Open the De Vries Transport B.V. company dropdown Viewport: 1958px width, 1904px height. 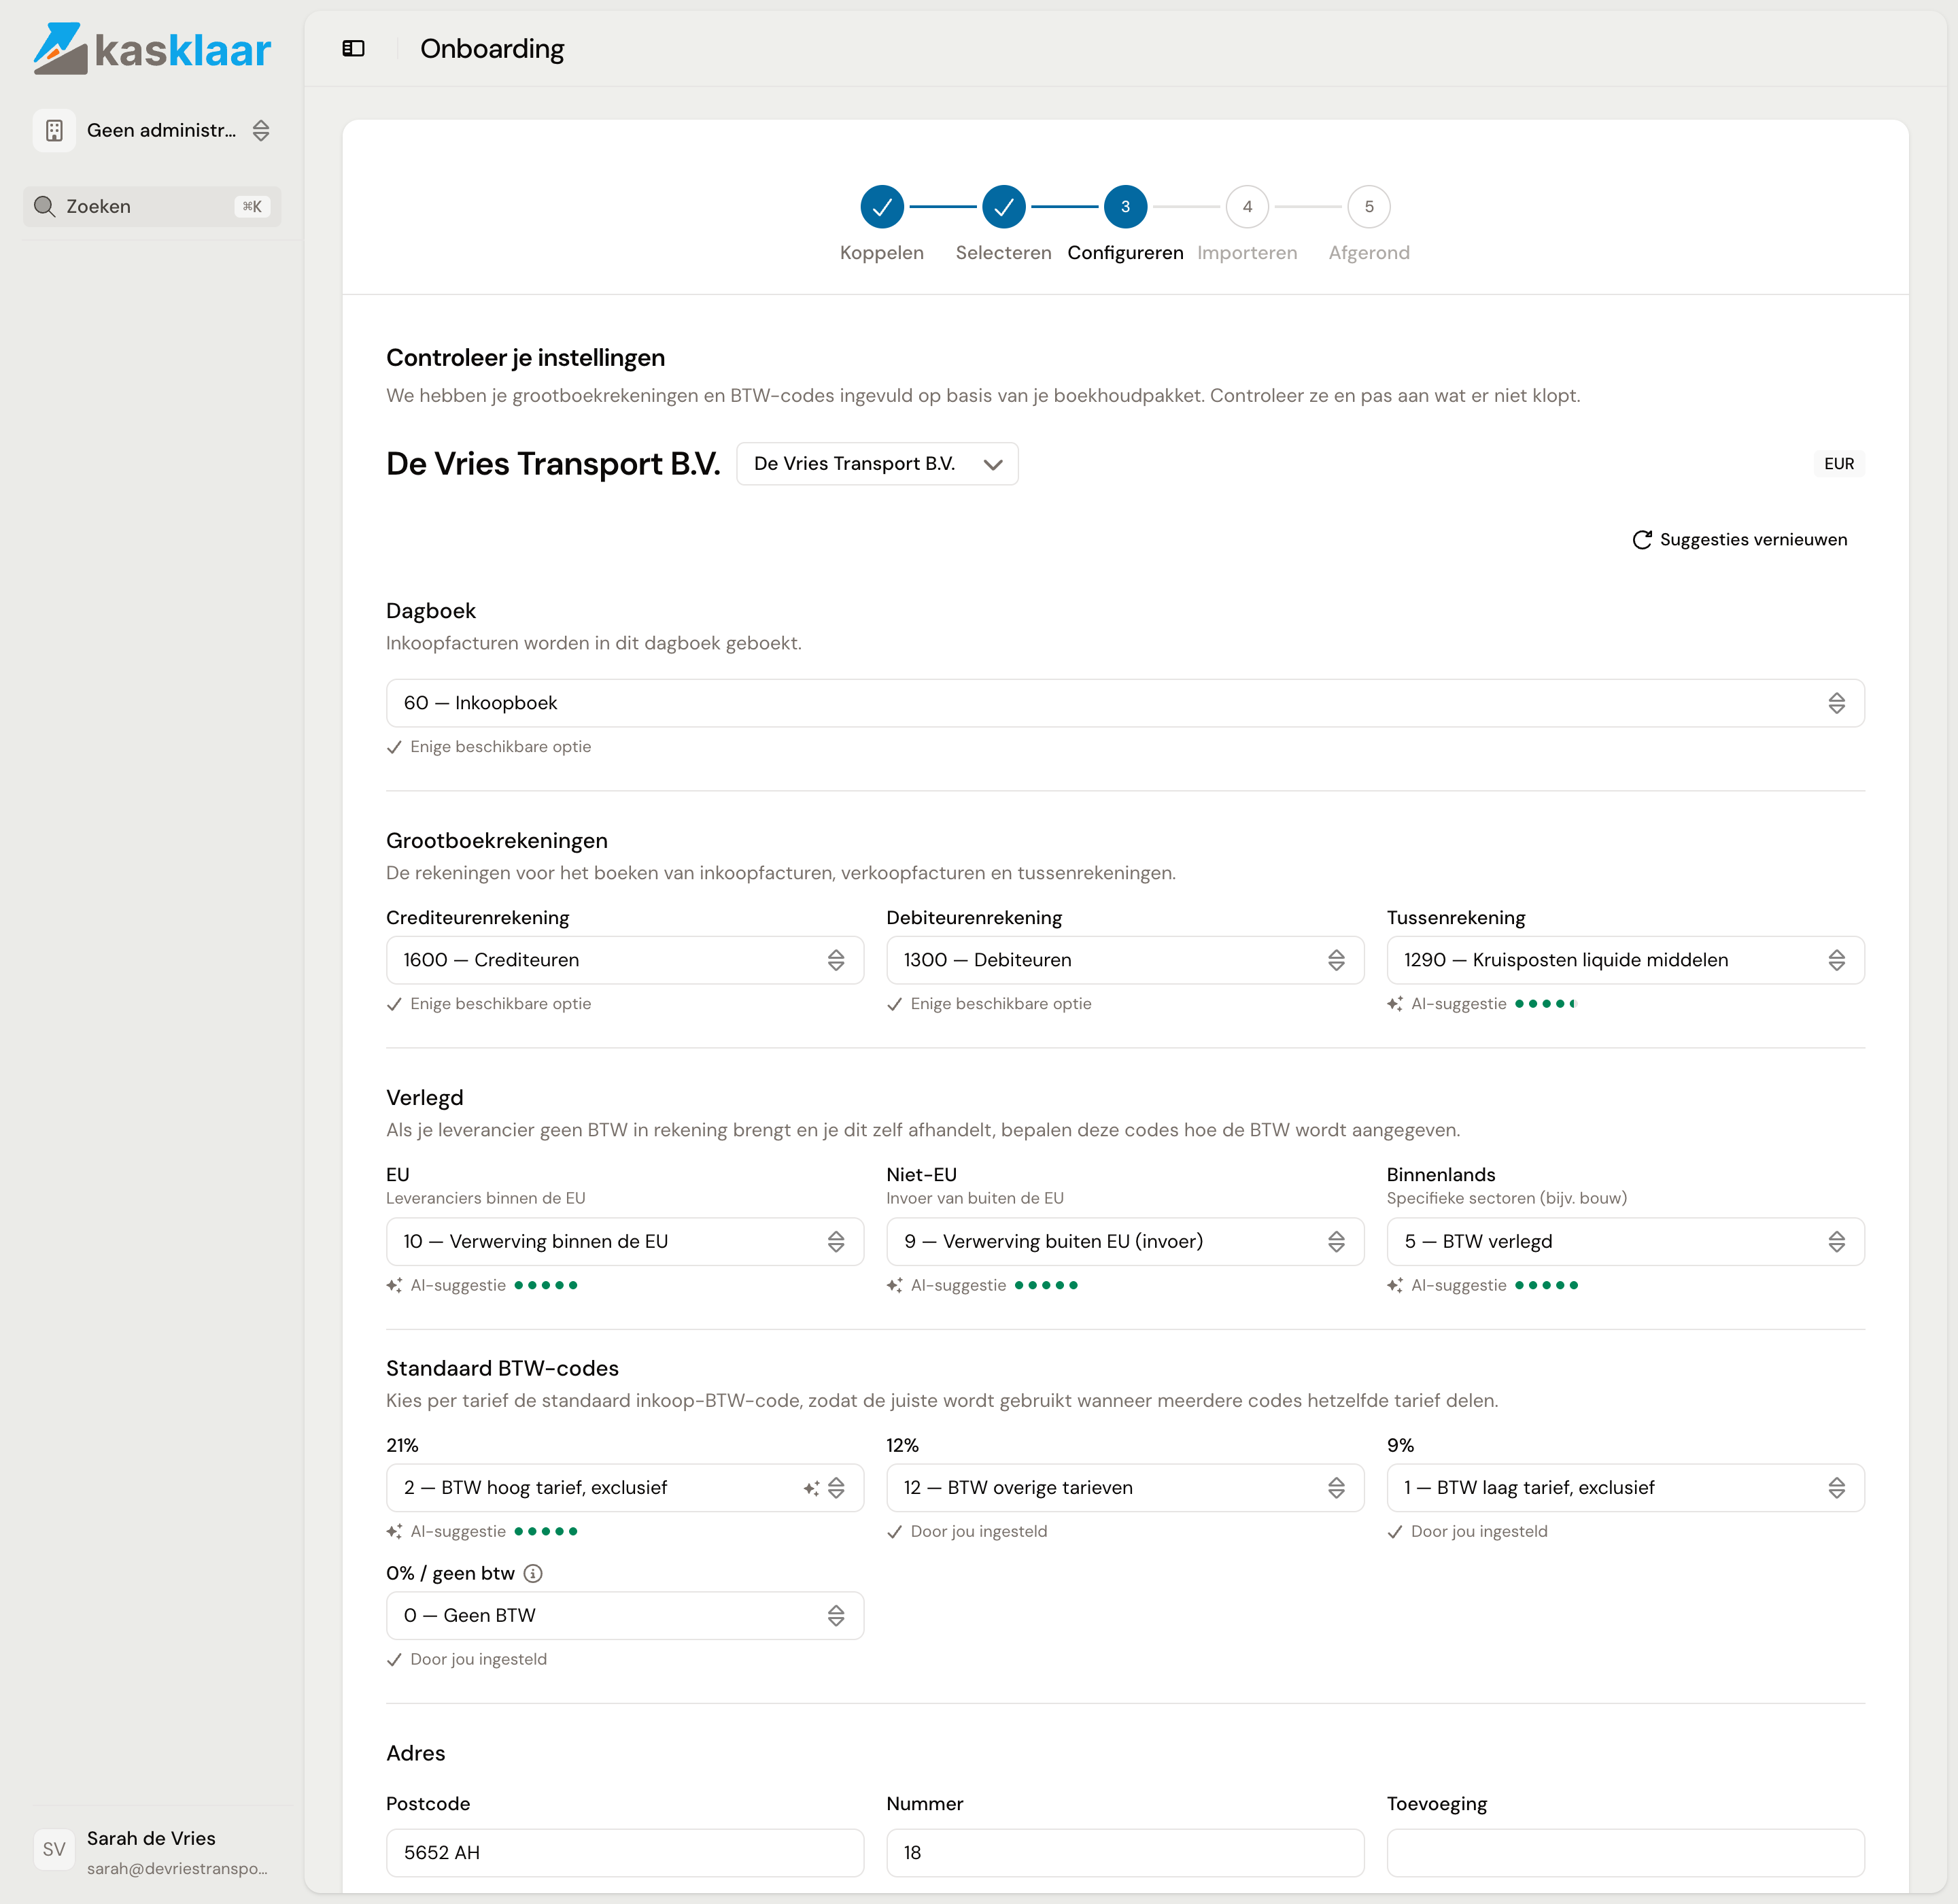click(x=877, y=464)
